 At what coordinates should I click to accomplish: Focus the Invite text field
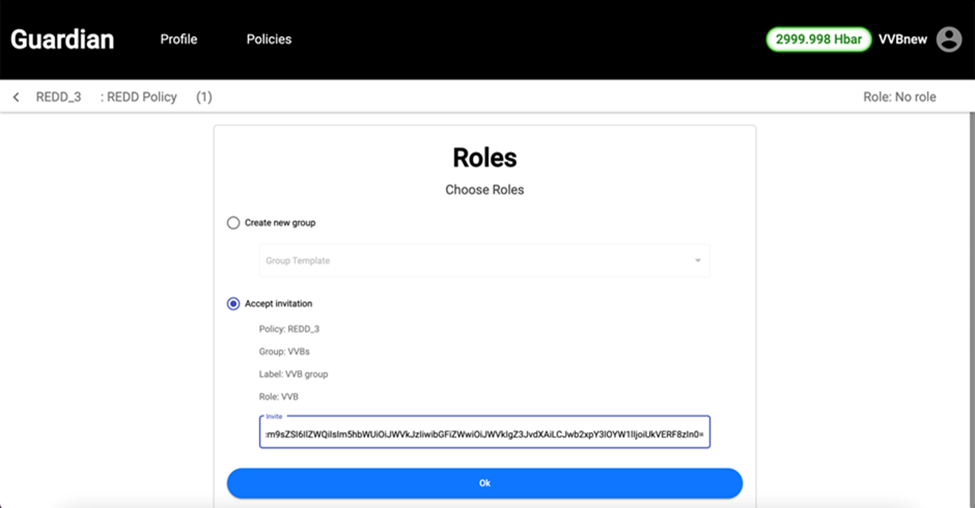(484, 435)
